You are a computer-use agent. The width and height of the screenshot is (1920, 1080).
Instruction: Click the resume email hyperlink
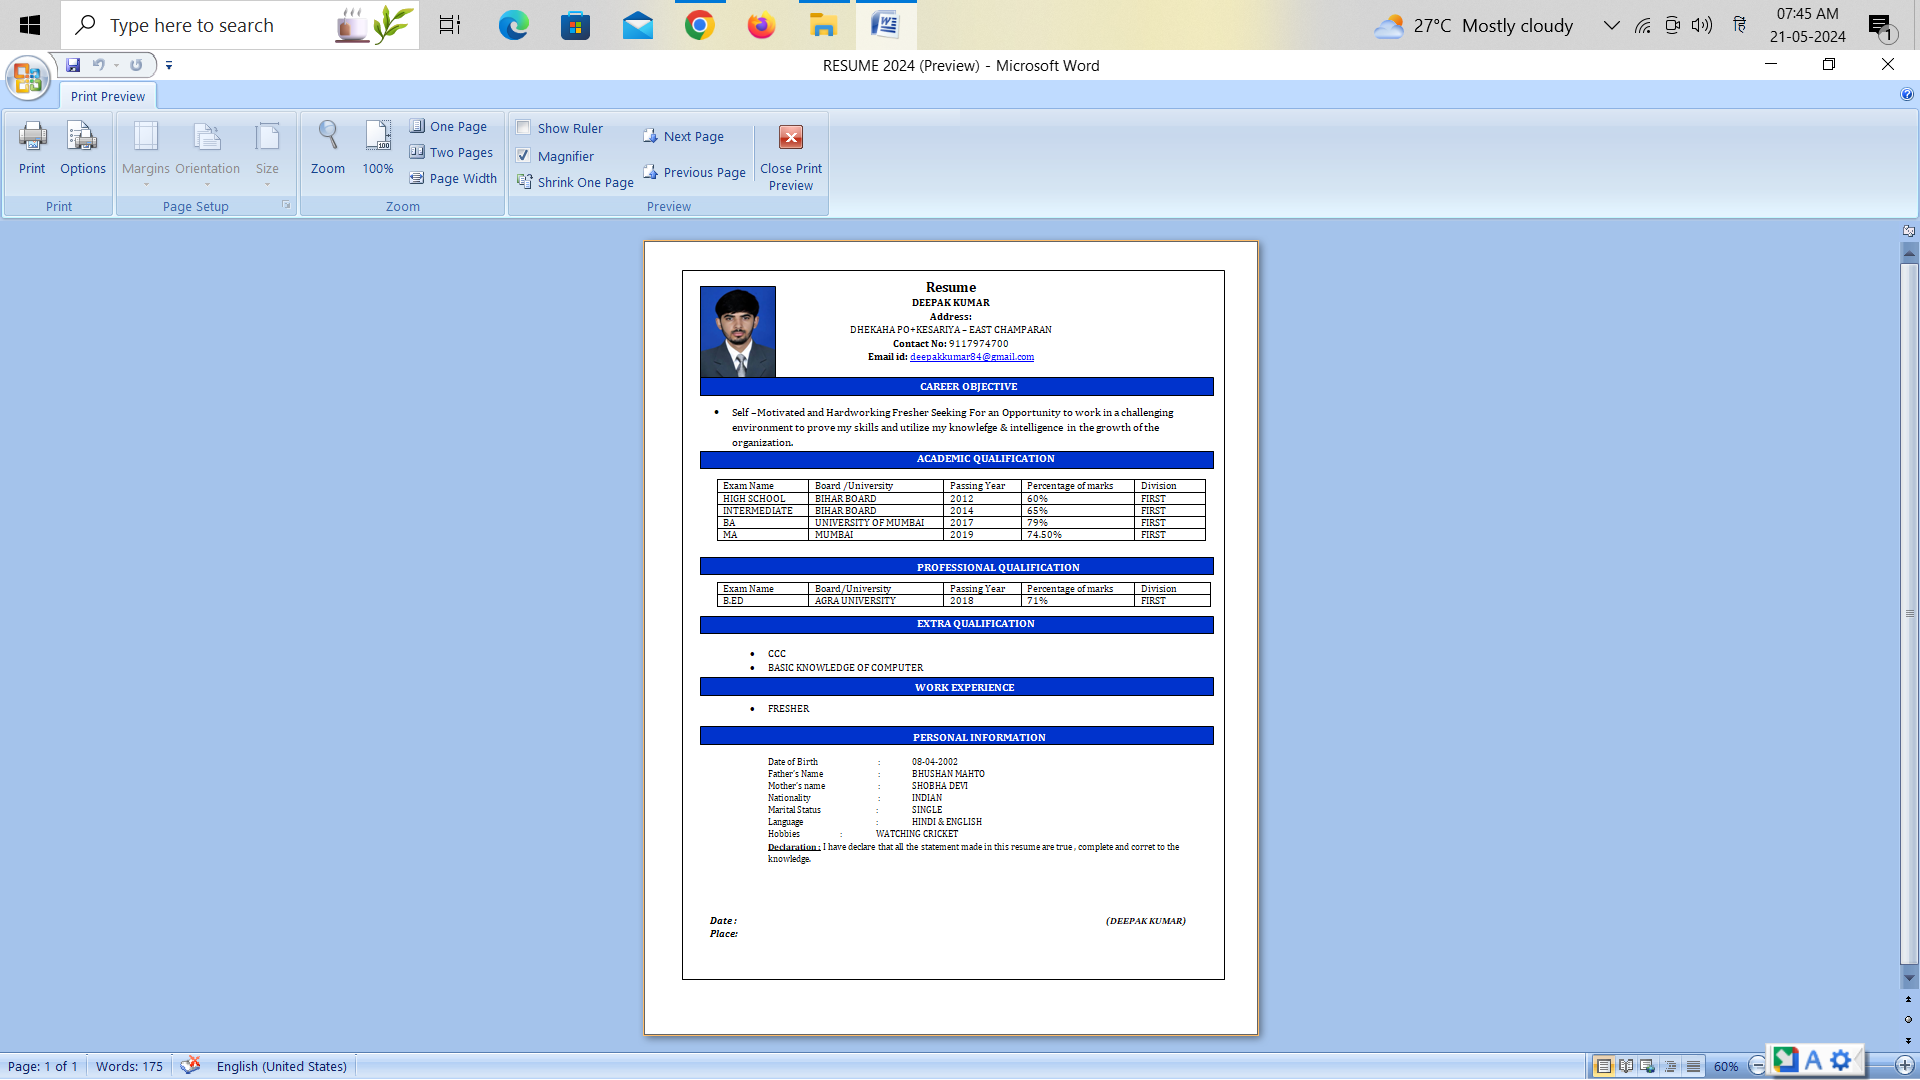click(972, 357)
